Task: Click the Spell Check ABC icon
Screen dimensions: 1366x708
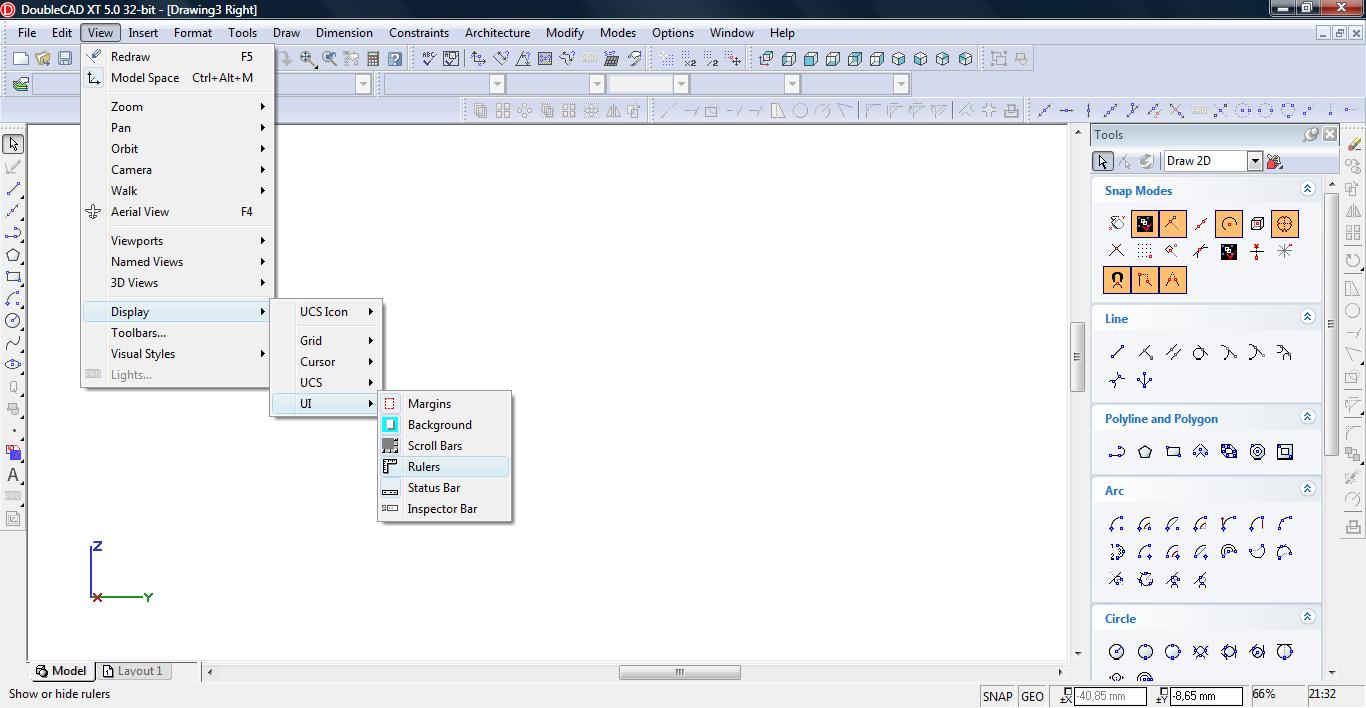Action: click(x=429, y=59)
